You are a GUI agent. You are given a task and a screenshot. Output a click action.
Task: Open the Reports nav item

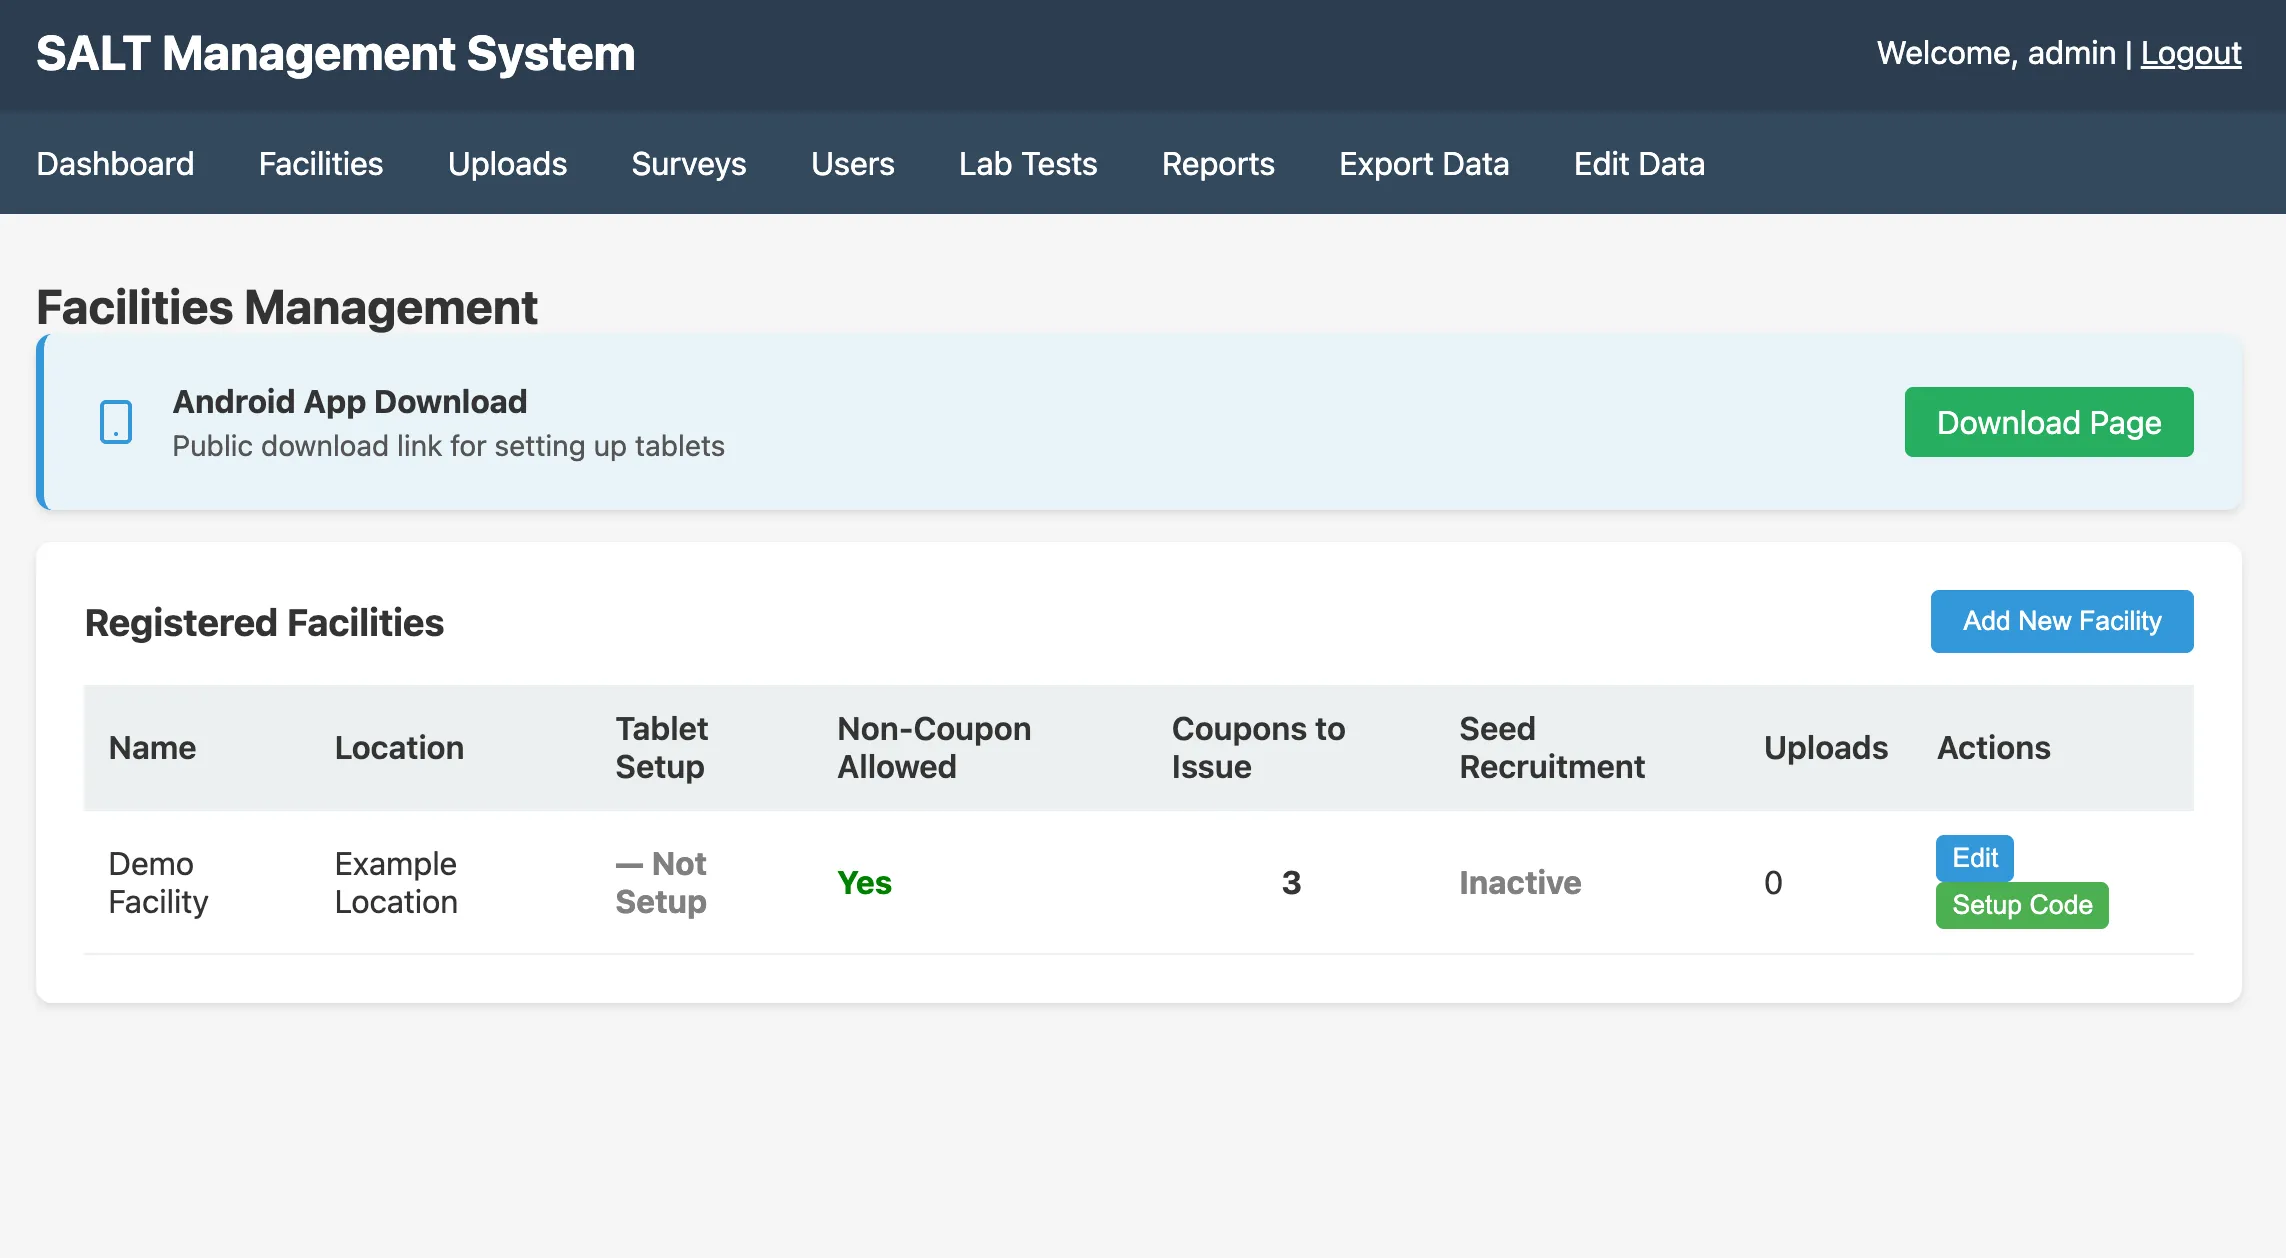1218,163
